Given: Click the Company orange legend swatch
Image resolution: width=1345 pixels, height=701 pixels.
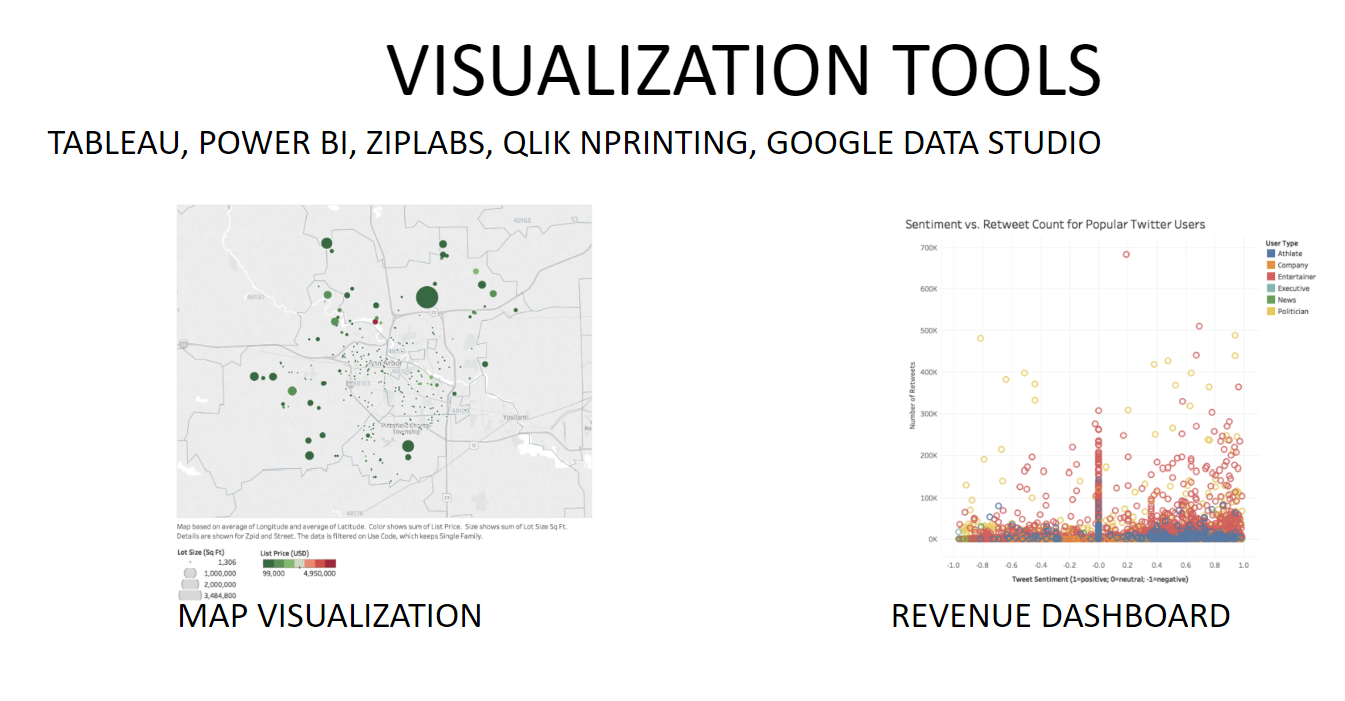Looking at the screenshot, I should [1270, 265].
